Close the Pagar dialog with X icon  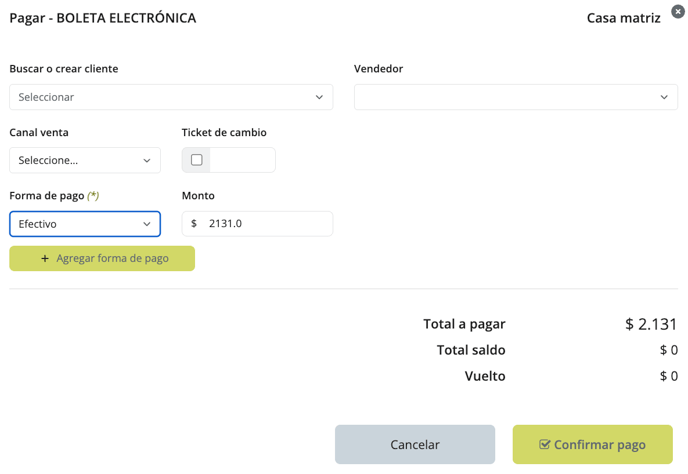[x=677, y=12]
